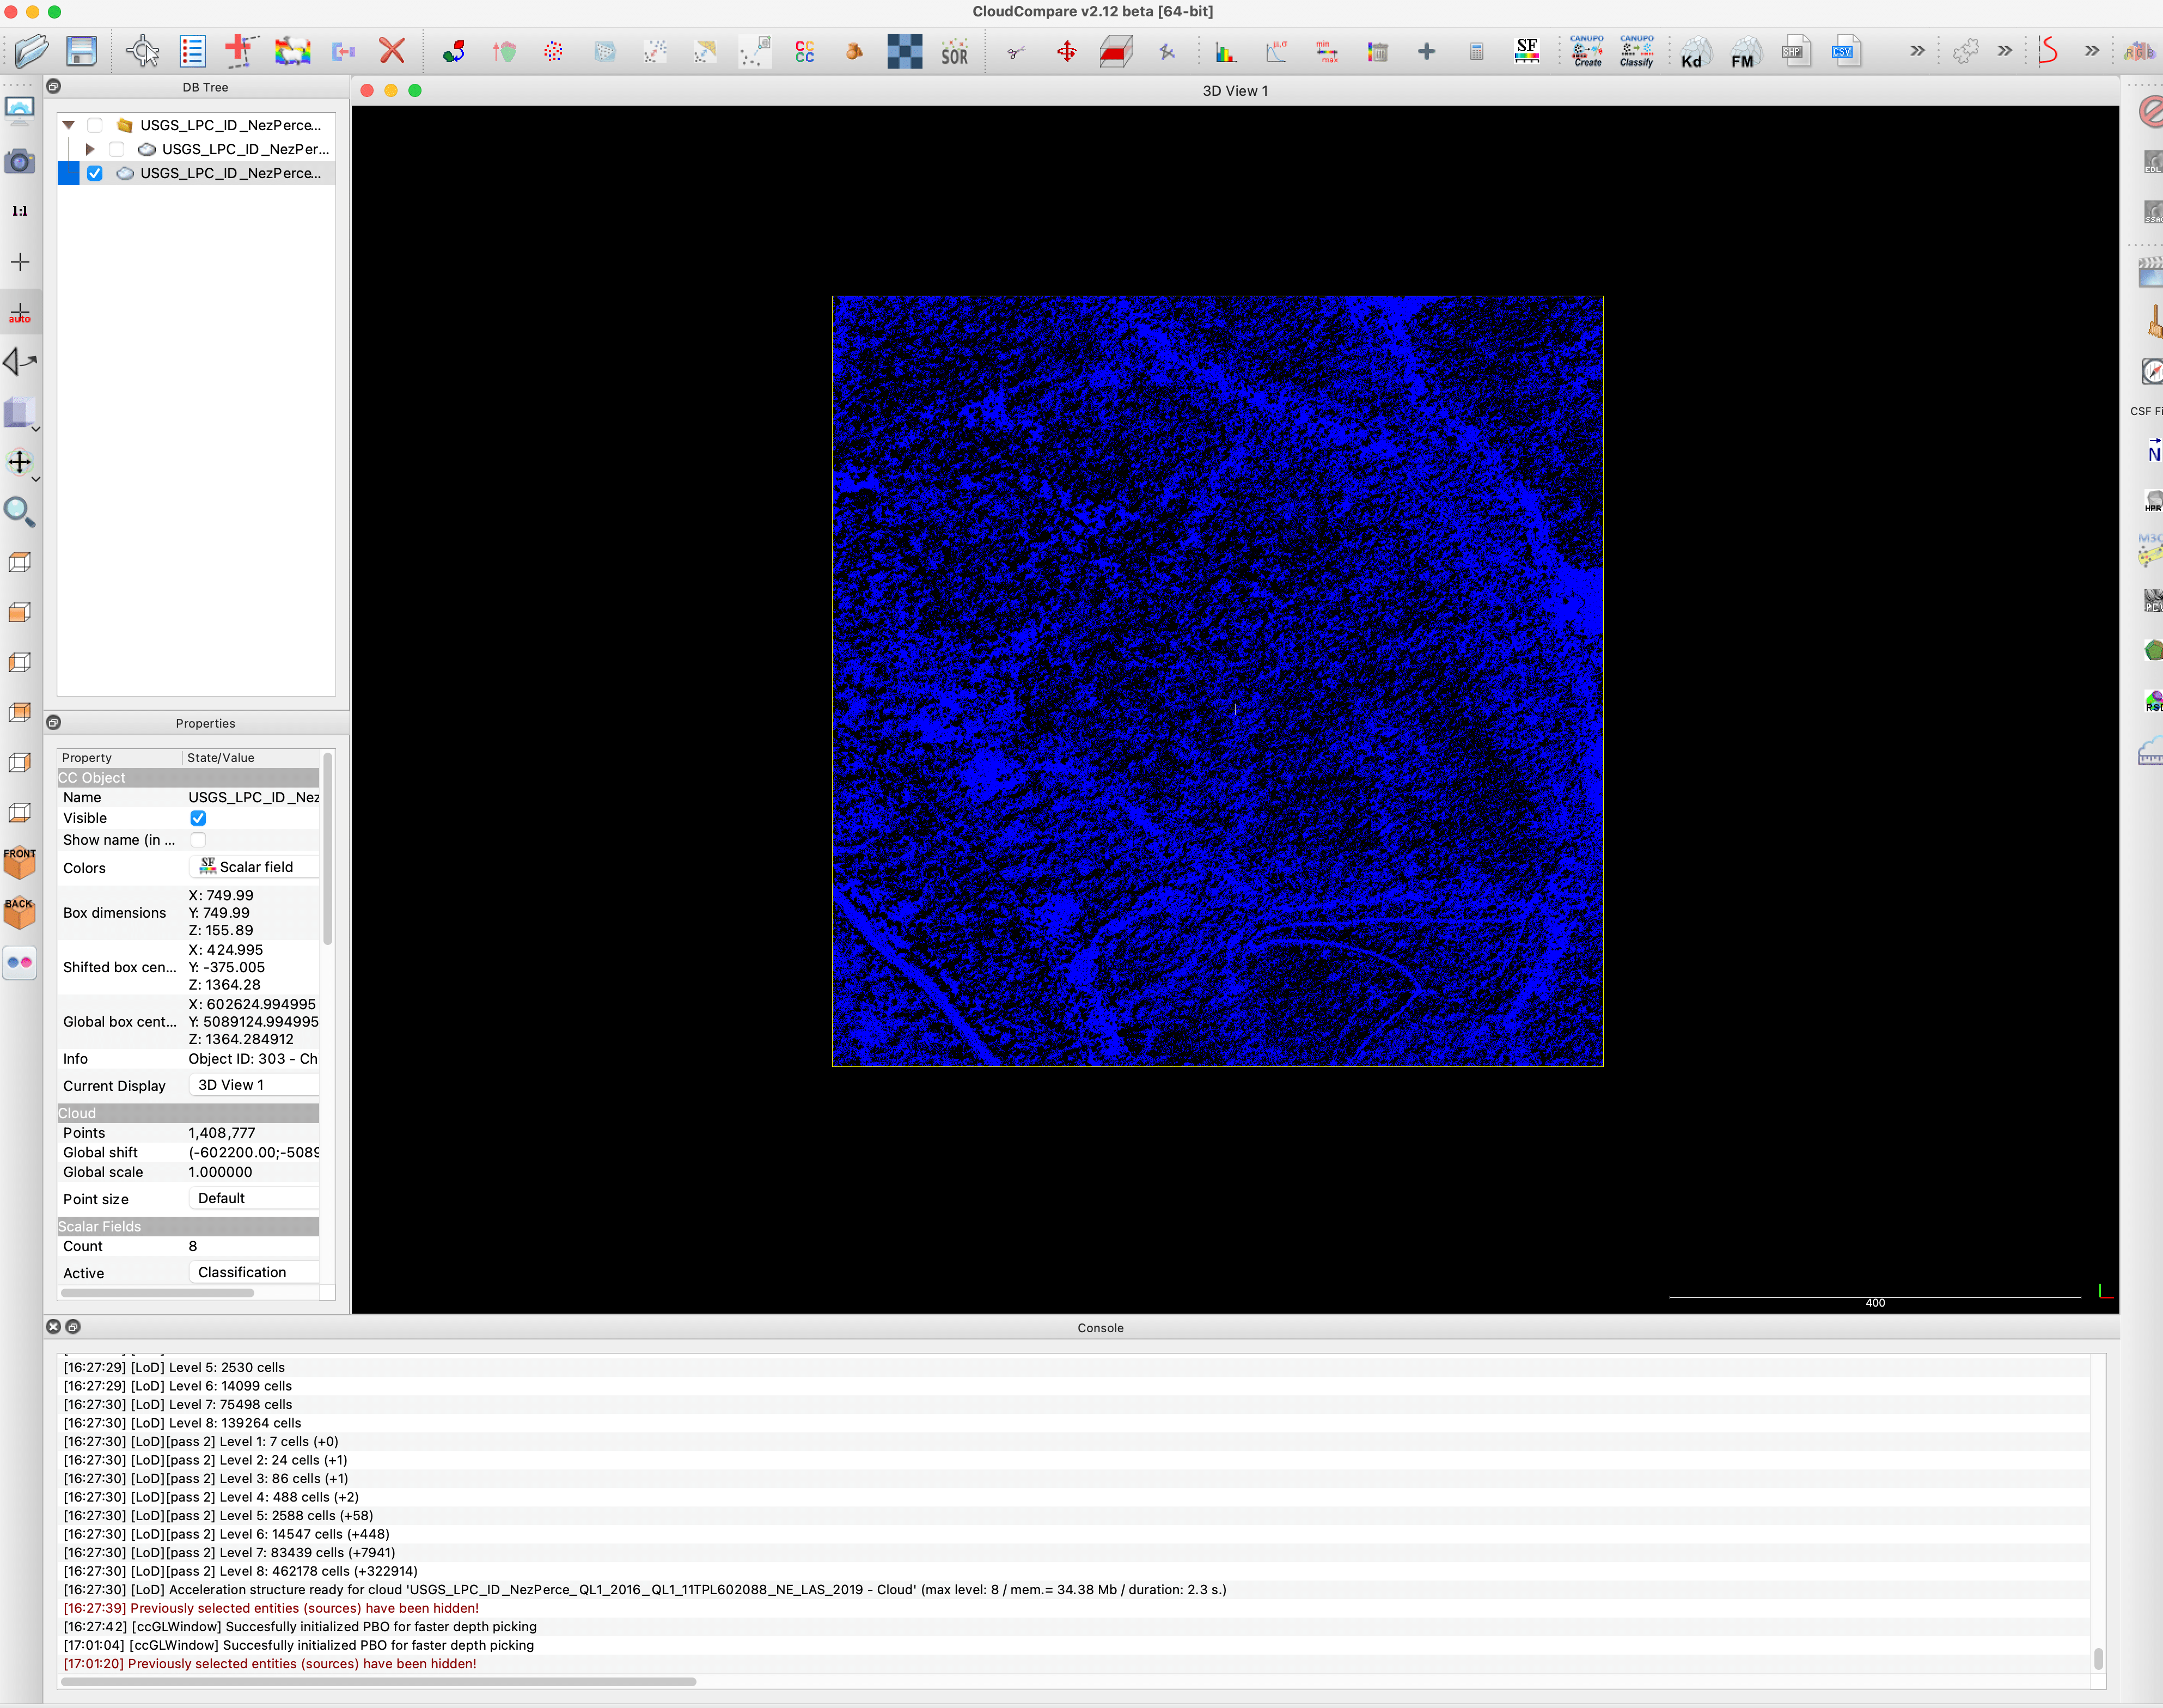
Task: Toggle the Visible property checkbox
Action: pyautogui.click(x=198, y=818)
